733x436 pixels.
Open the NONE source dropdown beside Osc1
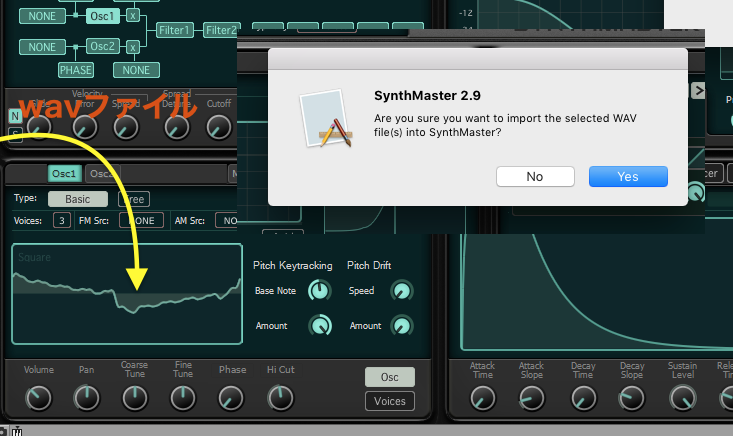[42, 16]
